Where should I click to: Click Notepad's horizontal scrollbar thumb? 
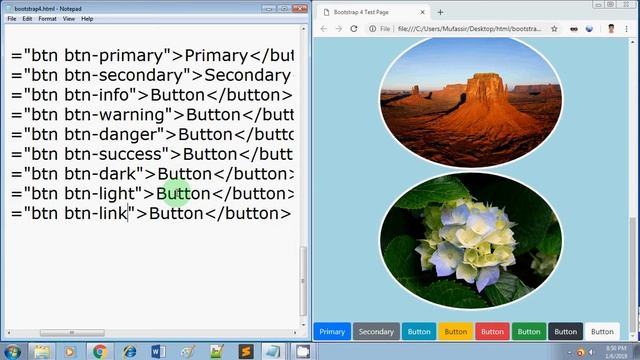pos(72,333)
